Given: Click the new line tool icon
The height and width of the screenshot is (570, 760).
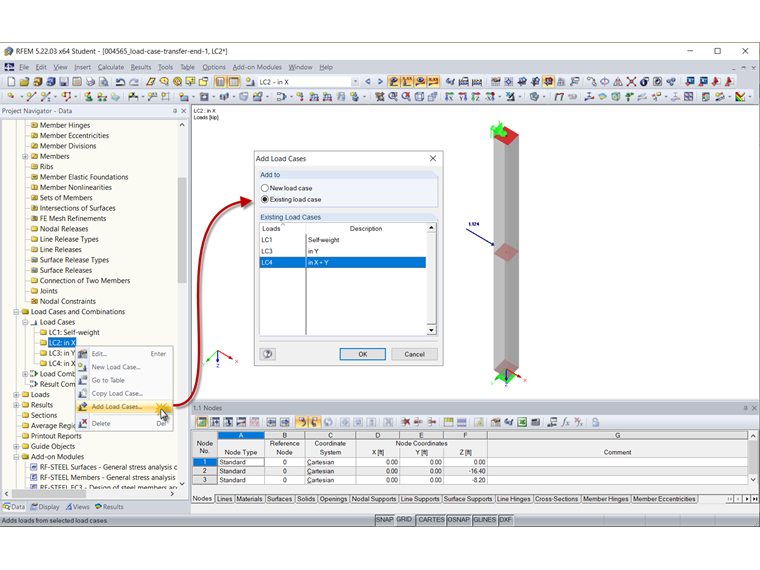Looking at the screenshot, I should [x=31, y=96].
